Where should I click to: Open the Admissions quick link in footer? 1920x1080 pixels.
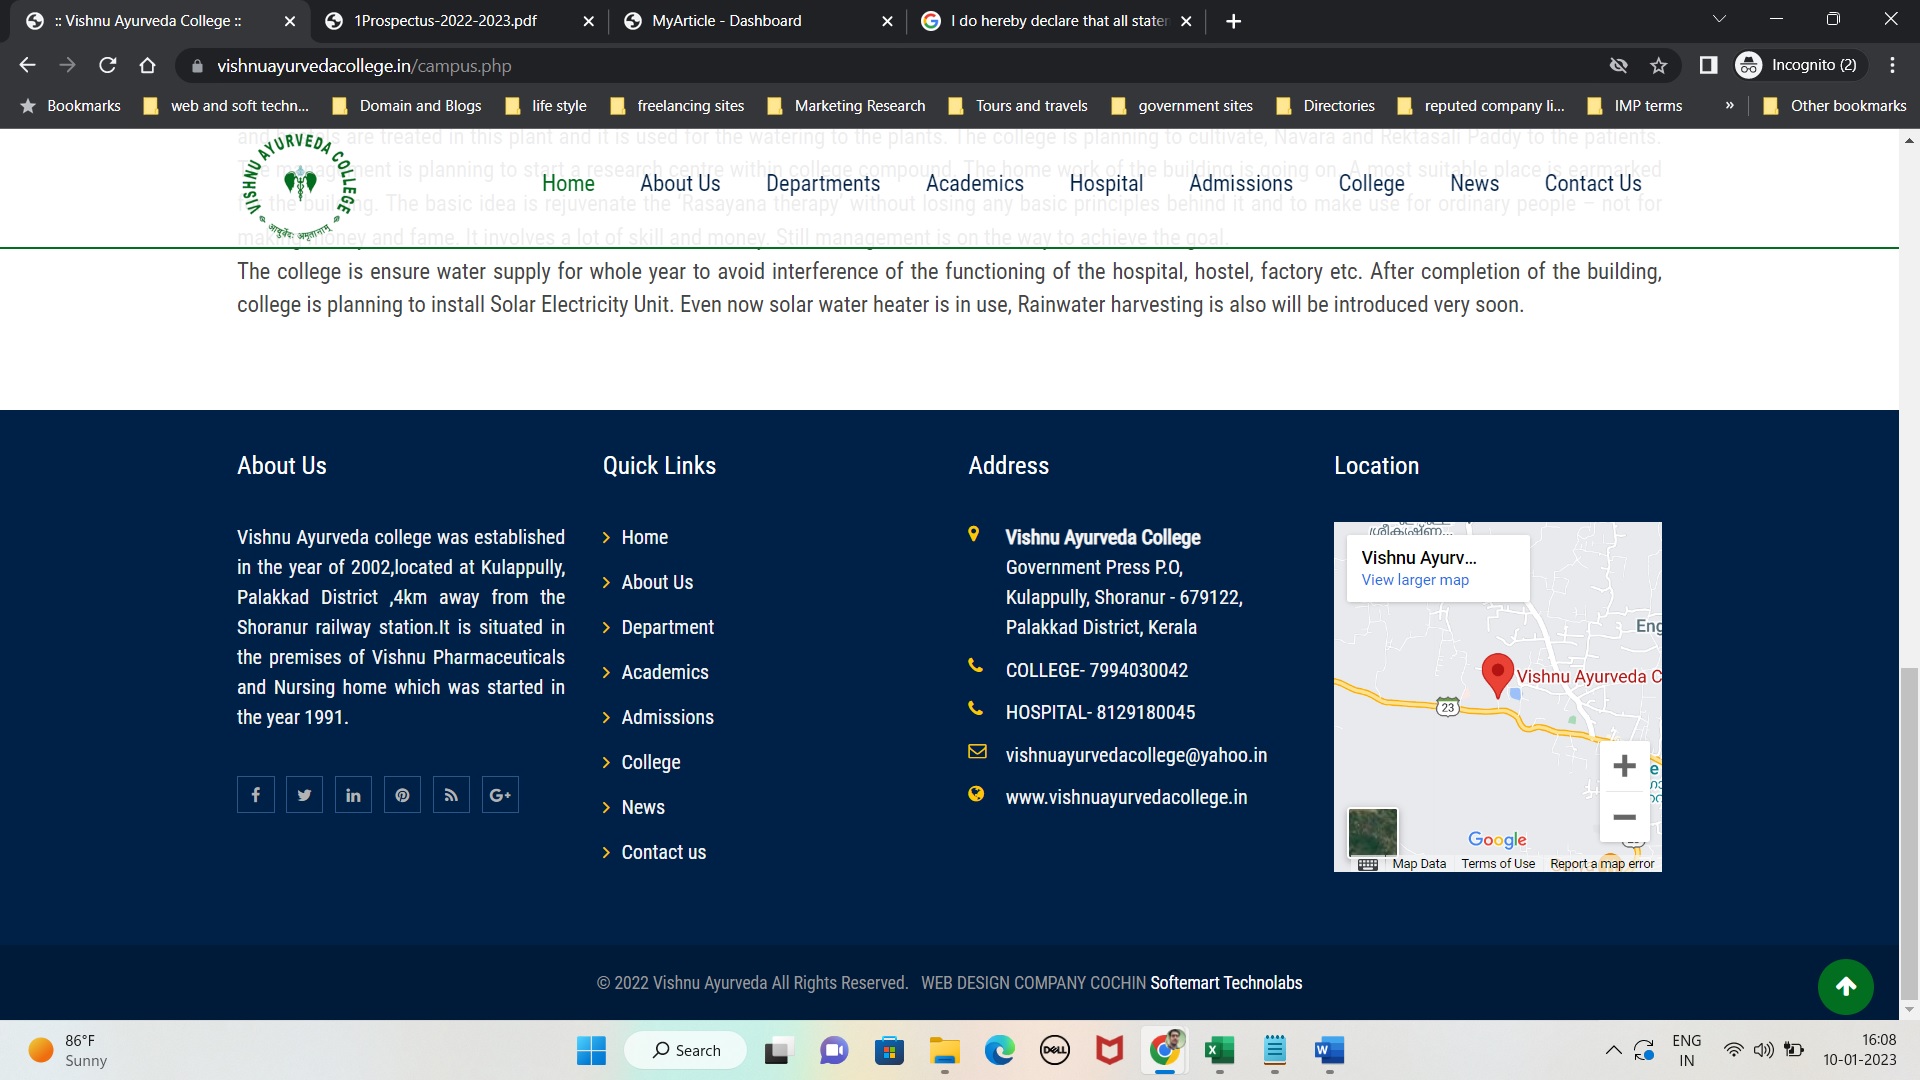667,717
